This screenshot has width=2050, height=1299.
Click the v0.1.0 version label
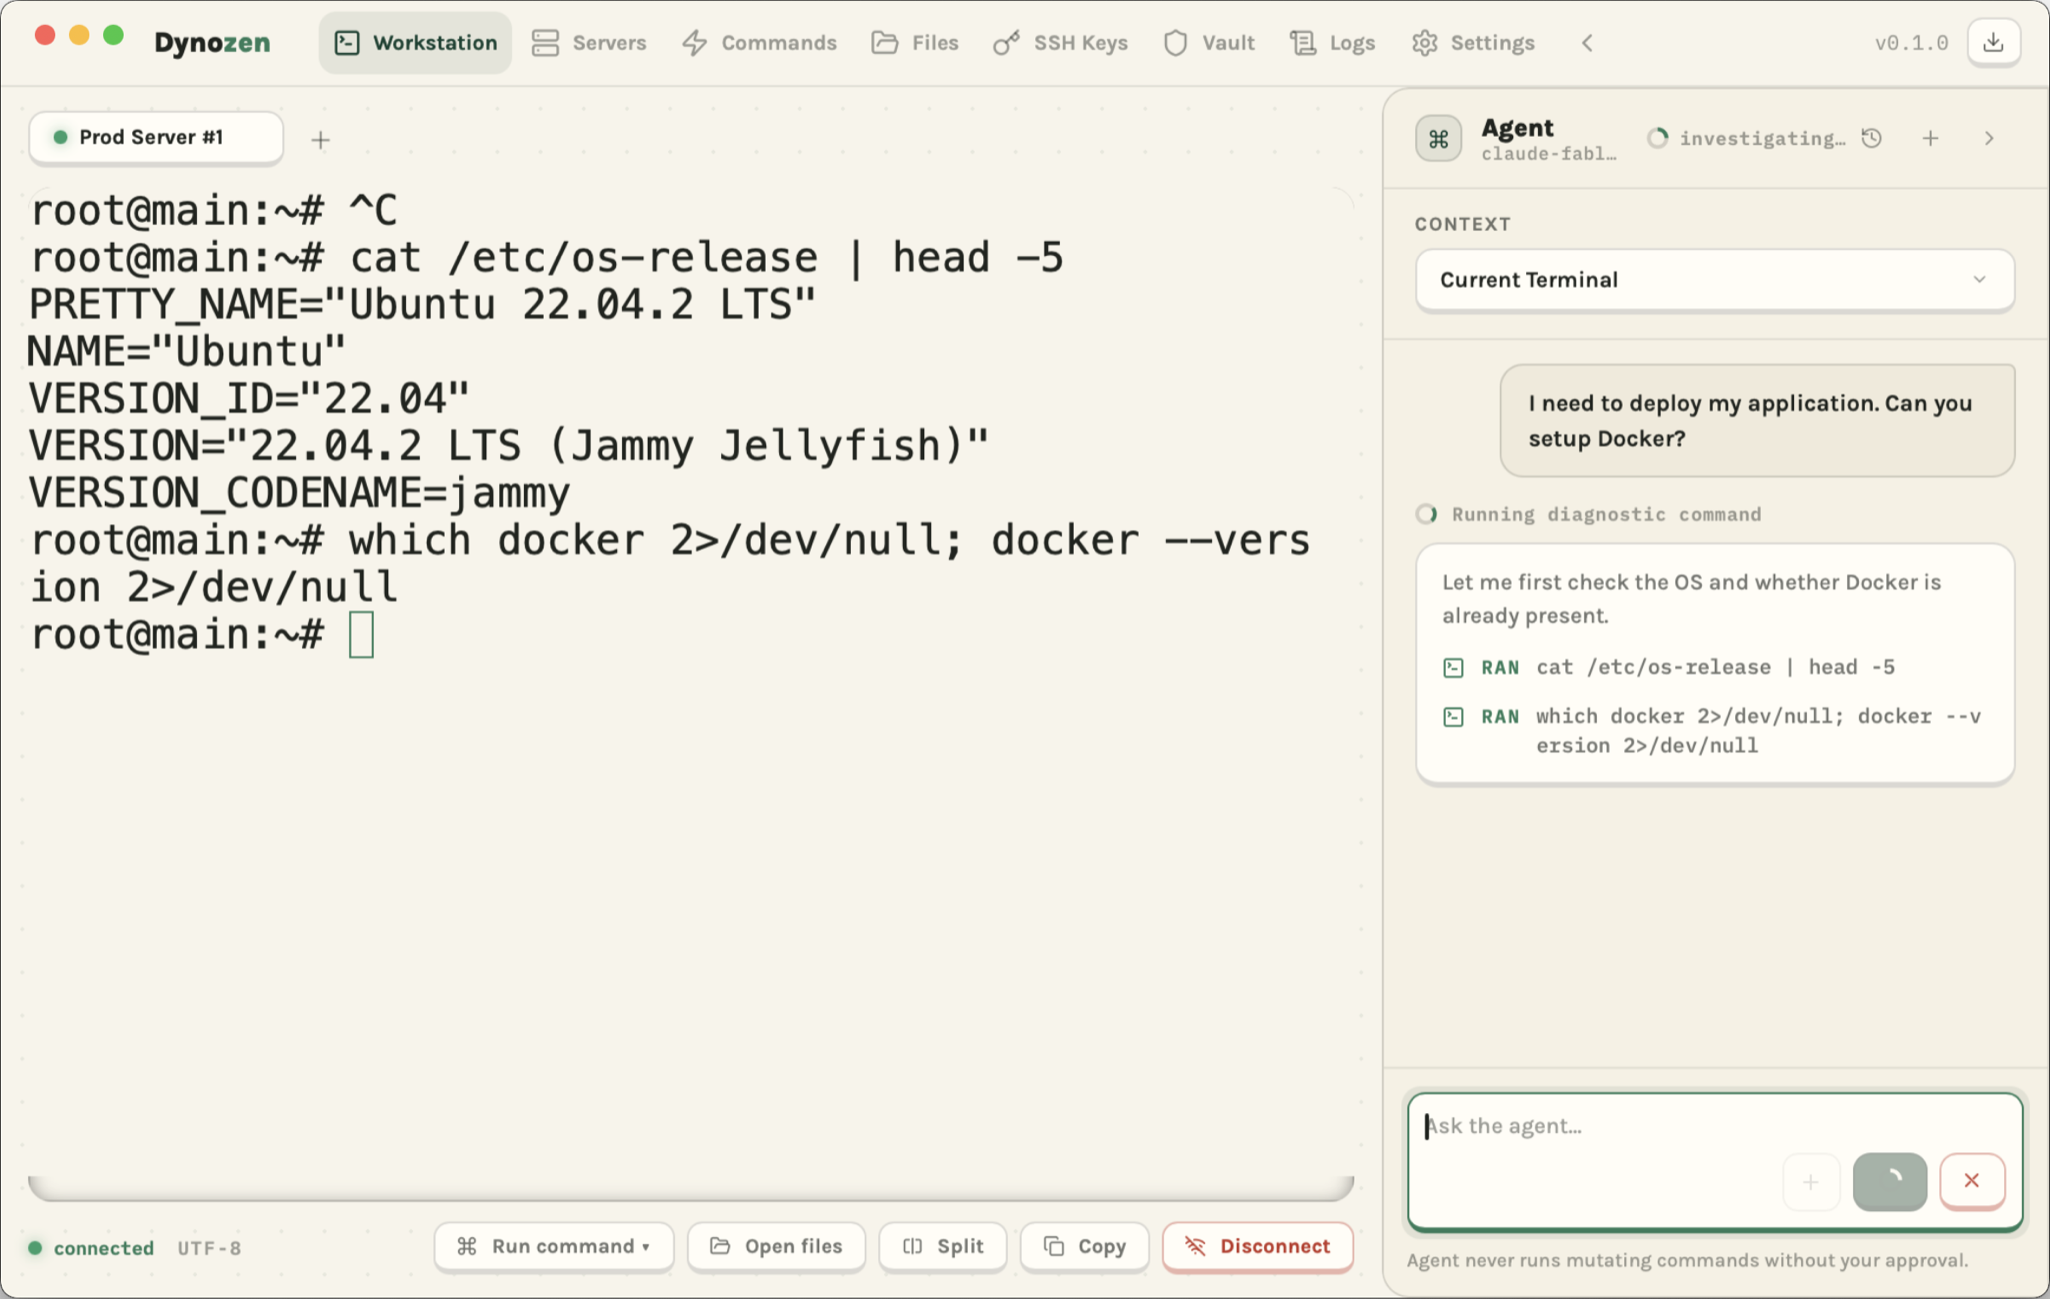1911,43
